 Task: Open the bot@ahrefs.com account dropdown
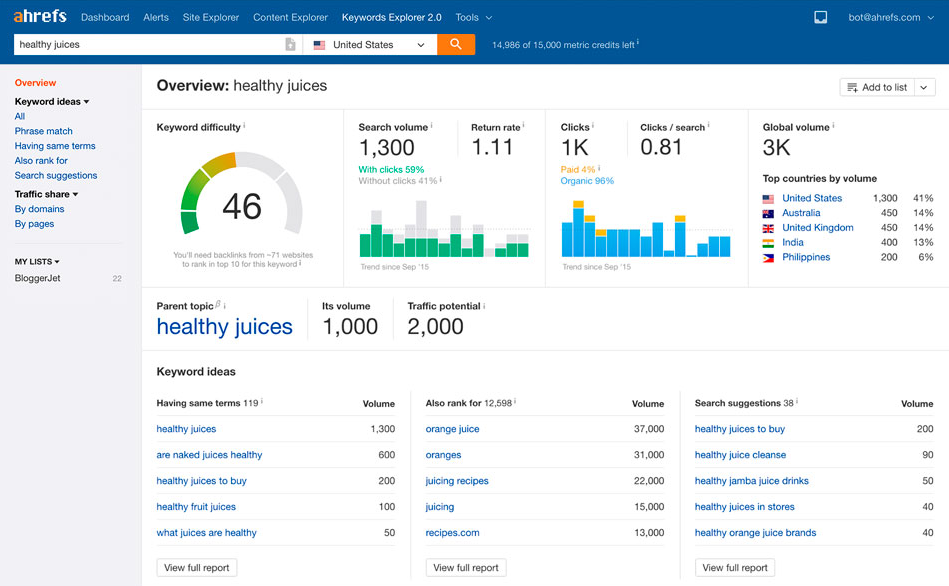pyautogui.click(x=887, y=16)
